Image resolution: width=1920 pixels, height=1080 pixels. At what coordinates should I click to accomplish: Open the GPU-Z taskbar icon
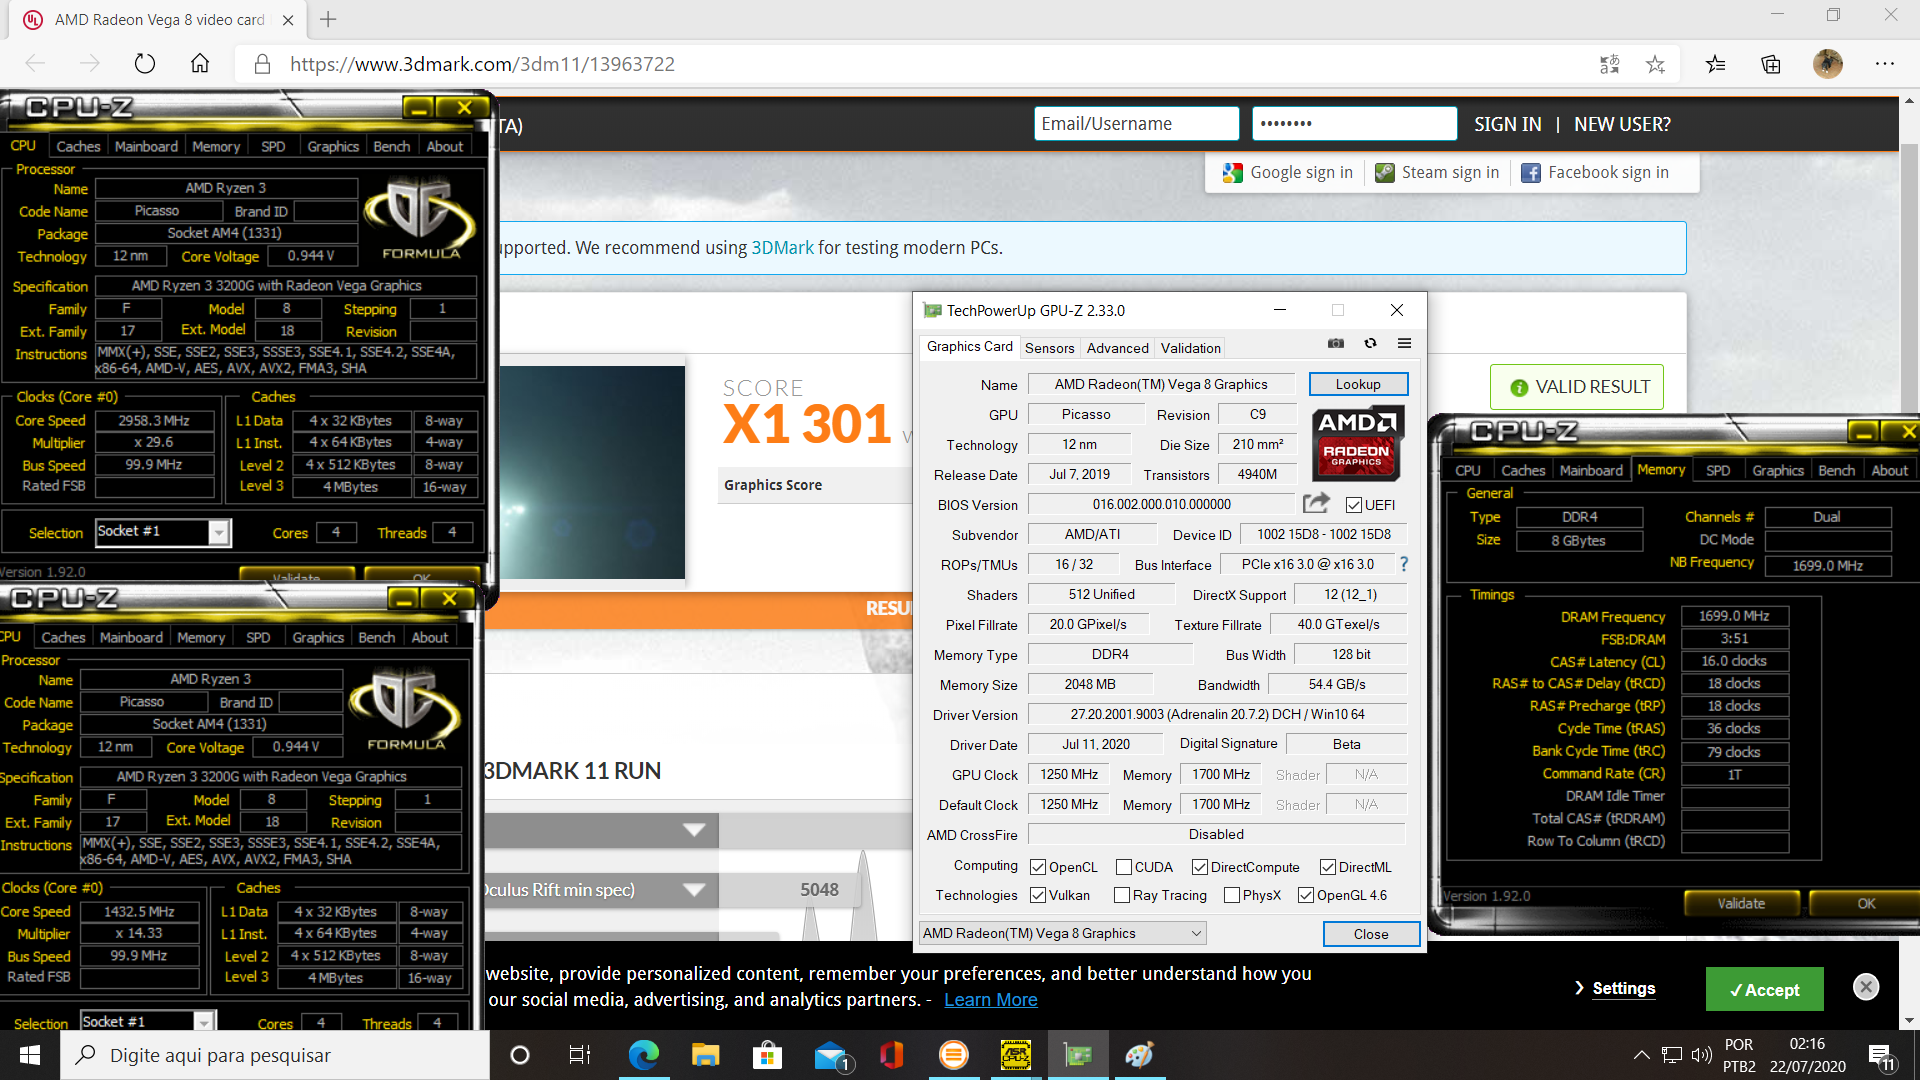coord(1078,1055)
